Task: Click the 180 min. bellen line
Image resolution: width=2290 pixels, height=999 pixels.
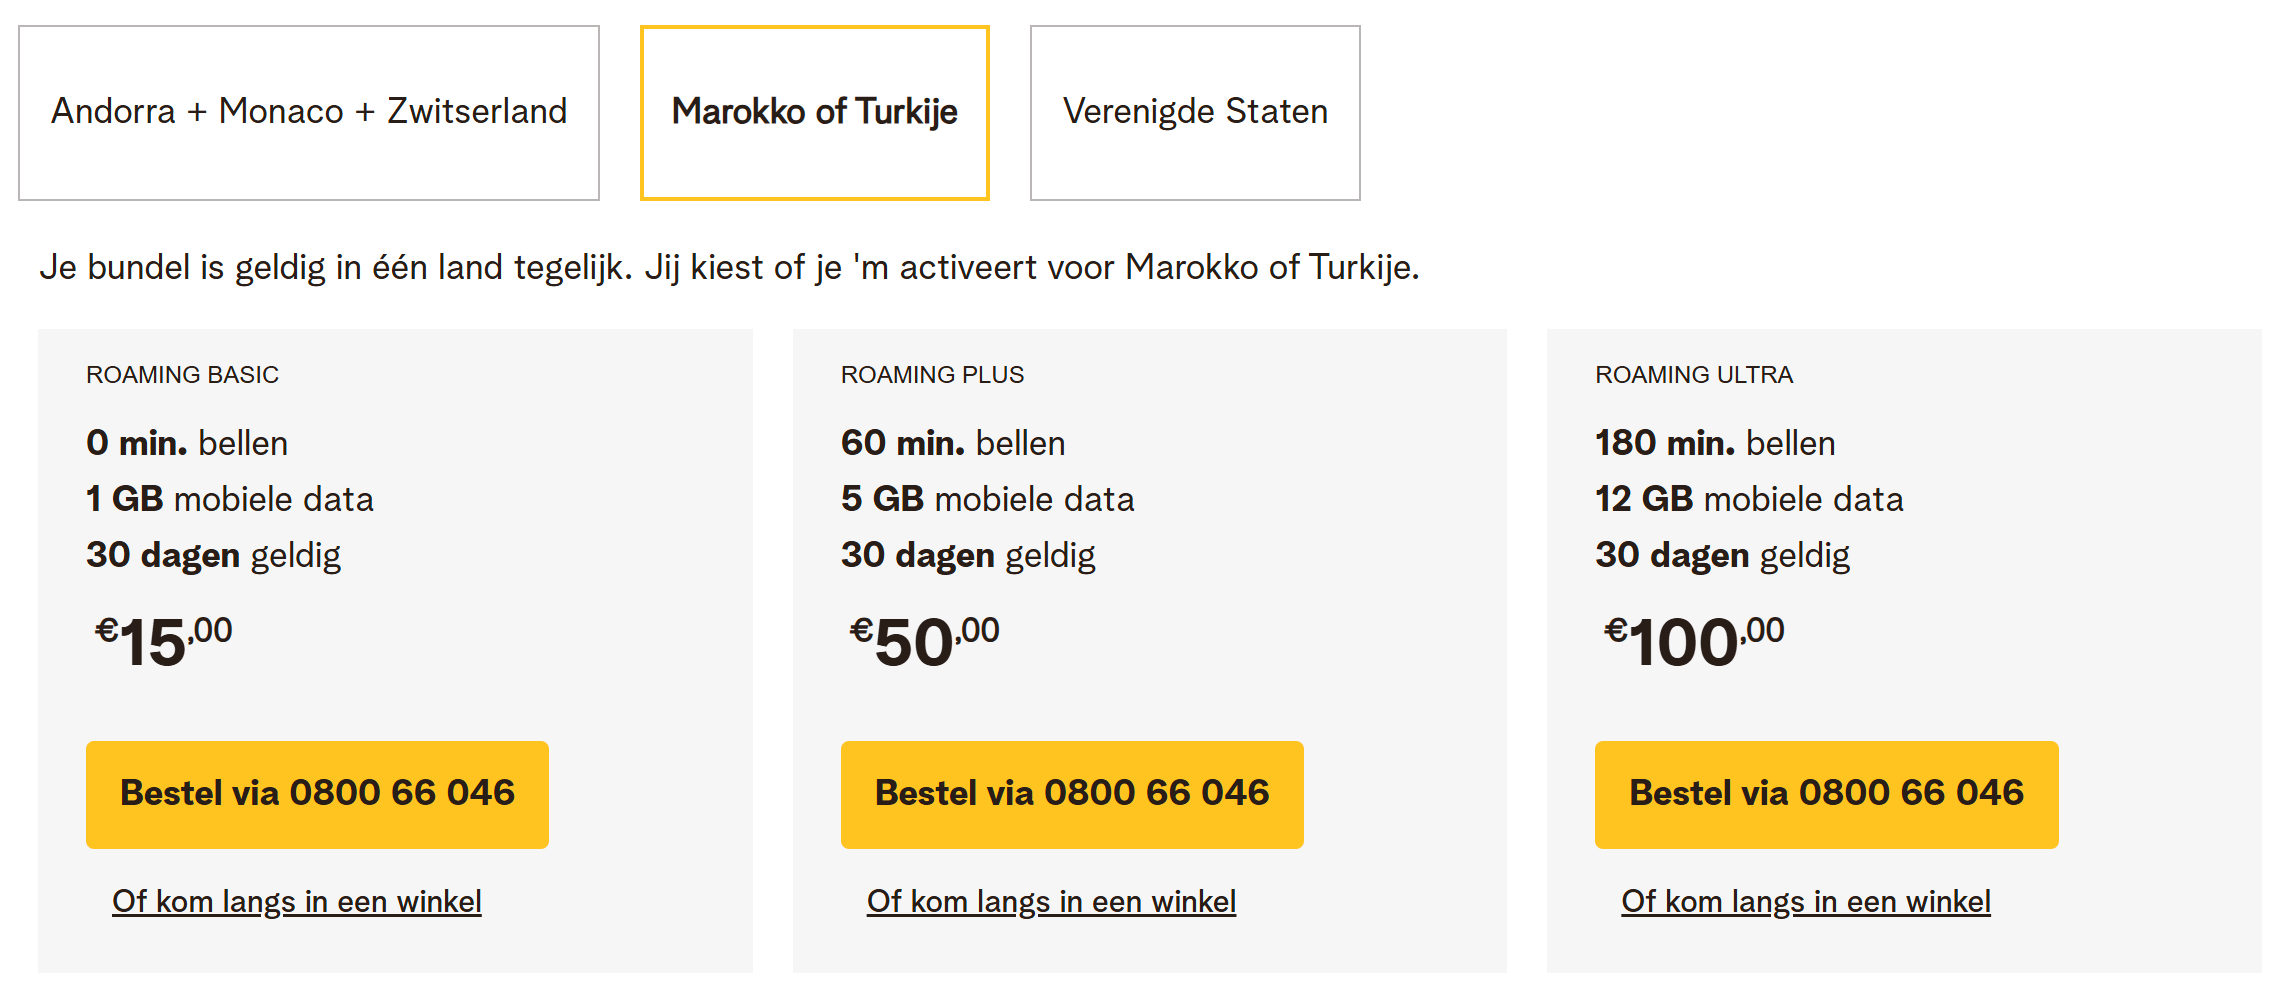Action: tap(1714, 443)
